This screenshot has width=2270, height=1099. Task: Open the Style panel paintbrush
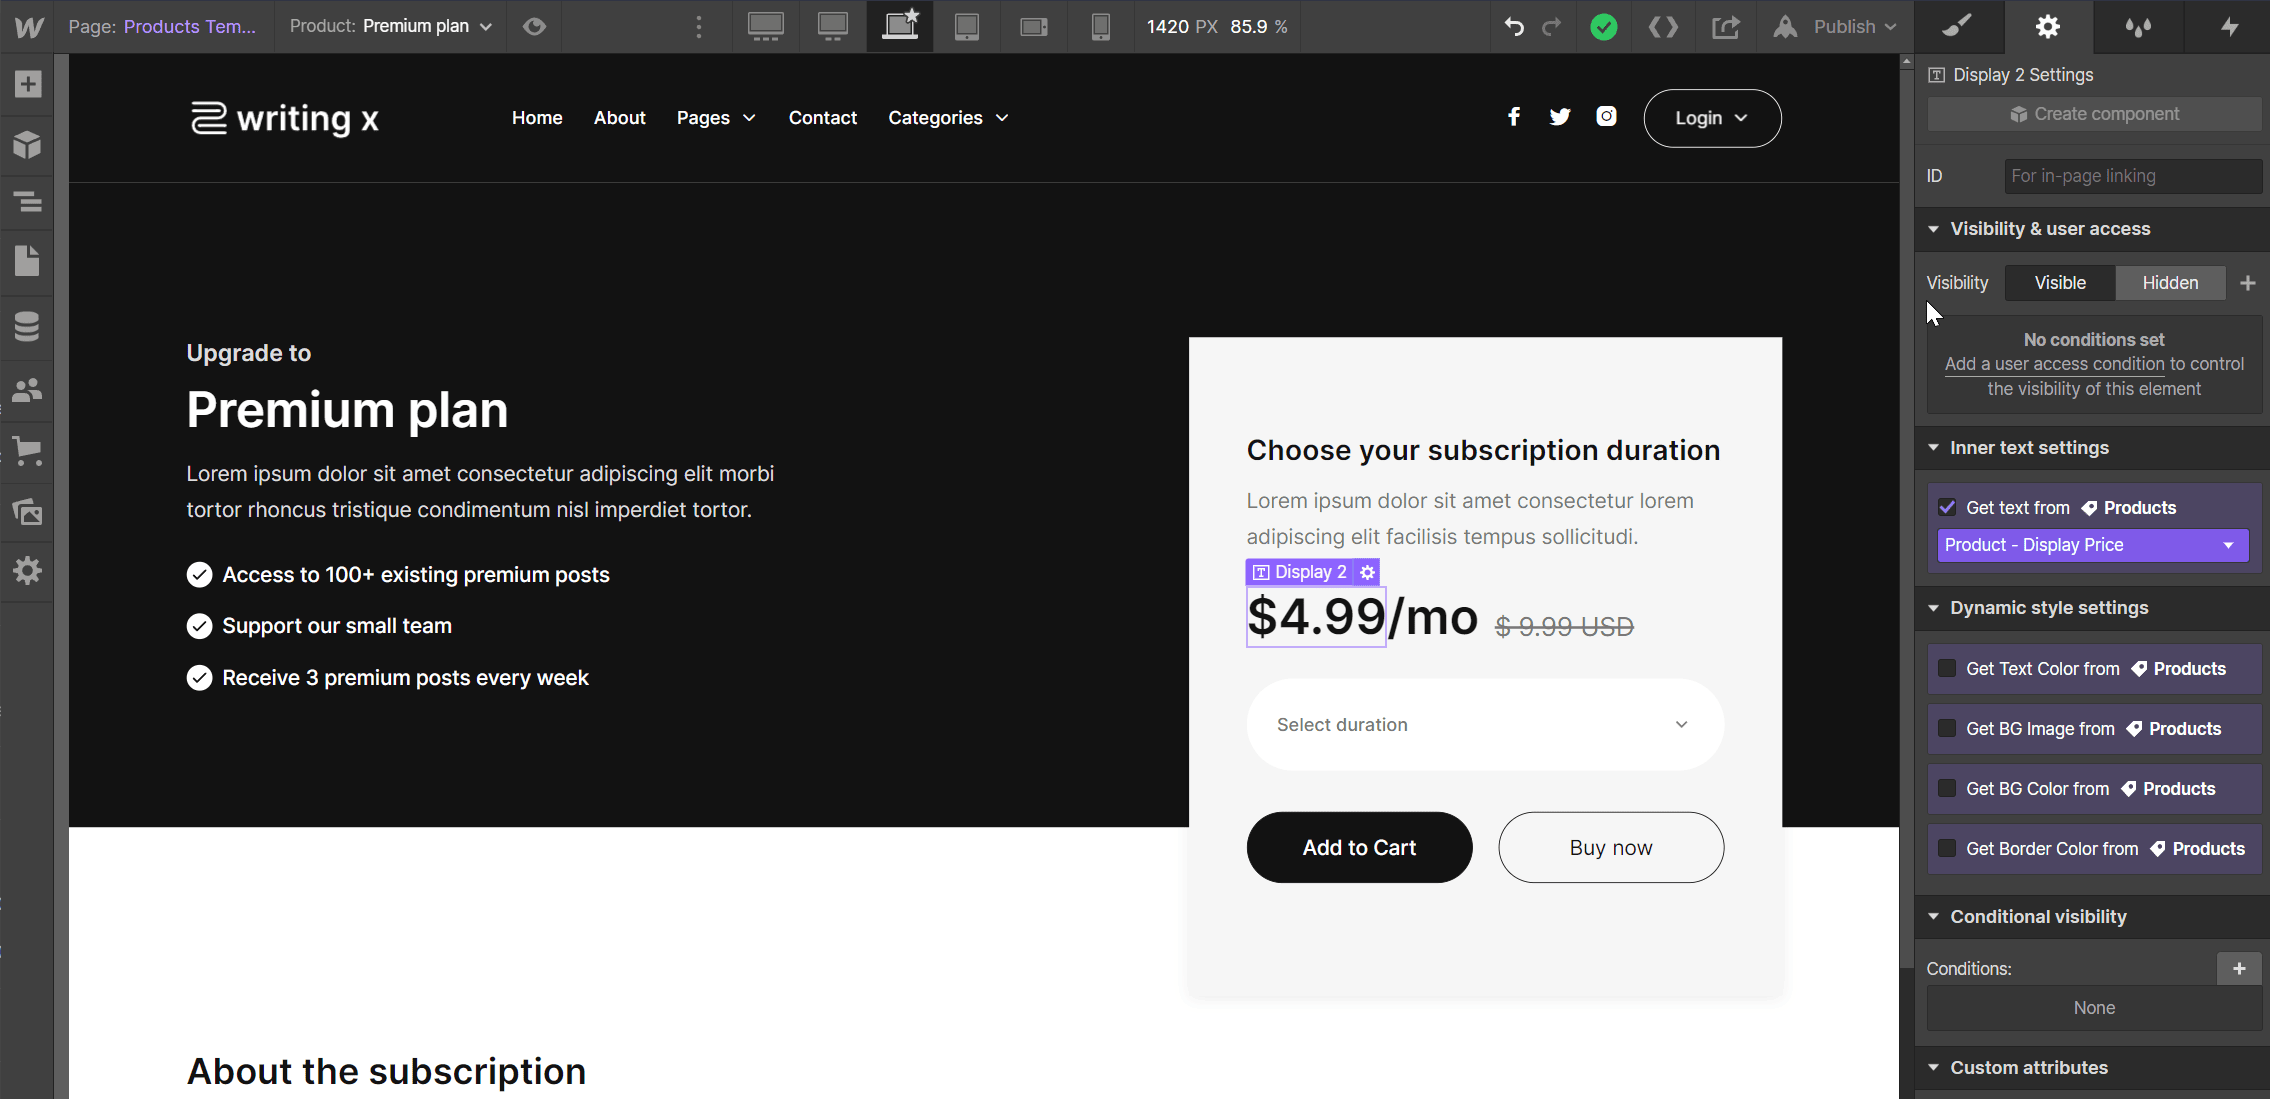click(x=1957, y=26)
